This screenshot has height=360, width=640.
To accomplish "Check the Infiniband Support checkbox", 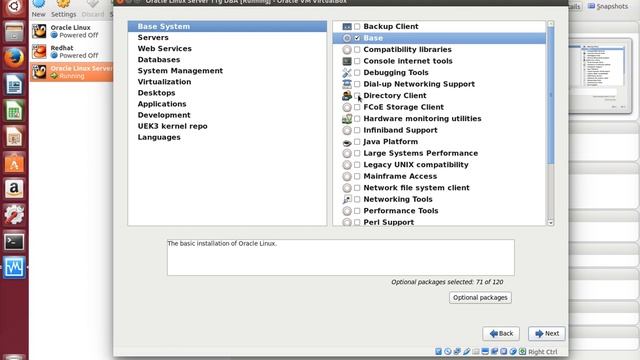I will (x=357, y=130).
